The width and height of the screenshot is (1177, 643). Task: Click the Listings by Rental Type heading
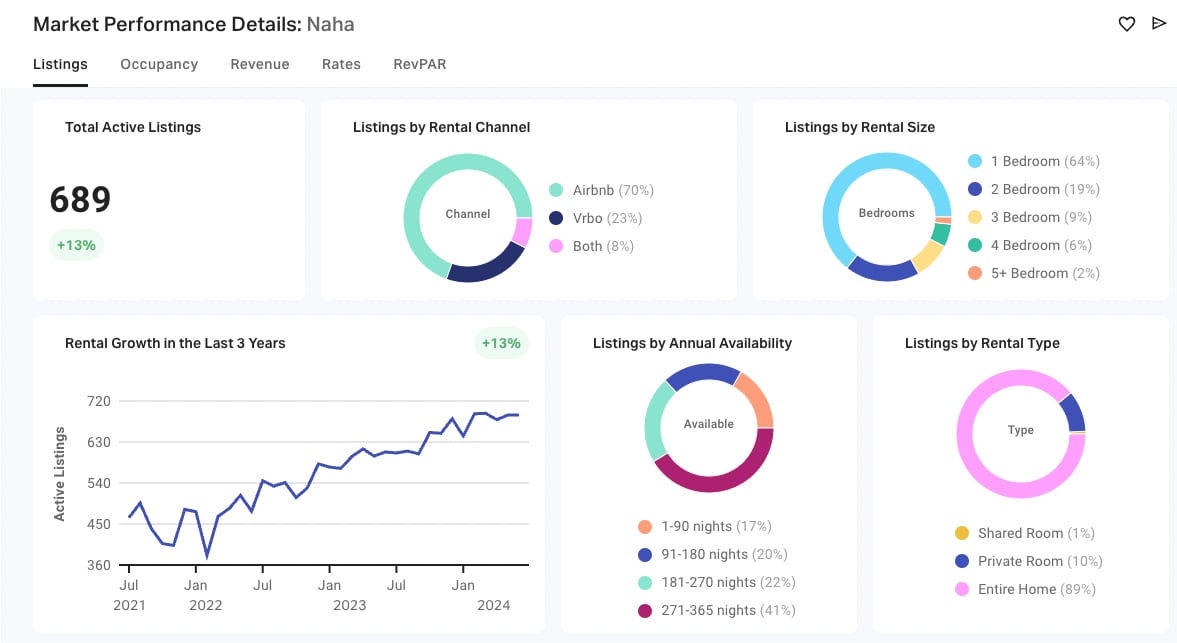[x=983, y=344]
